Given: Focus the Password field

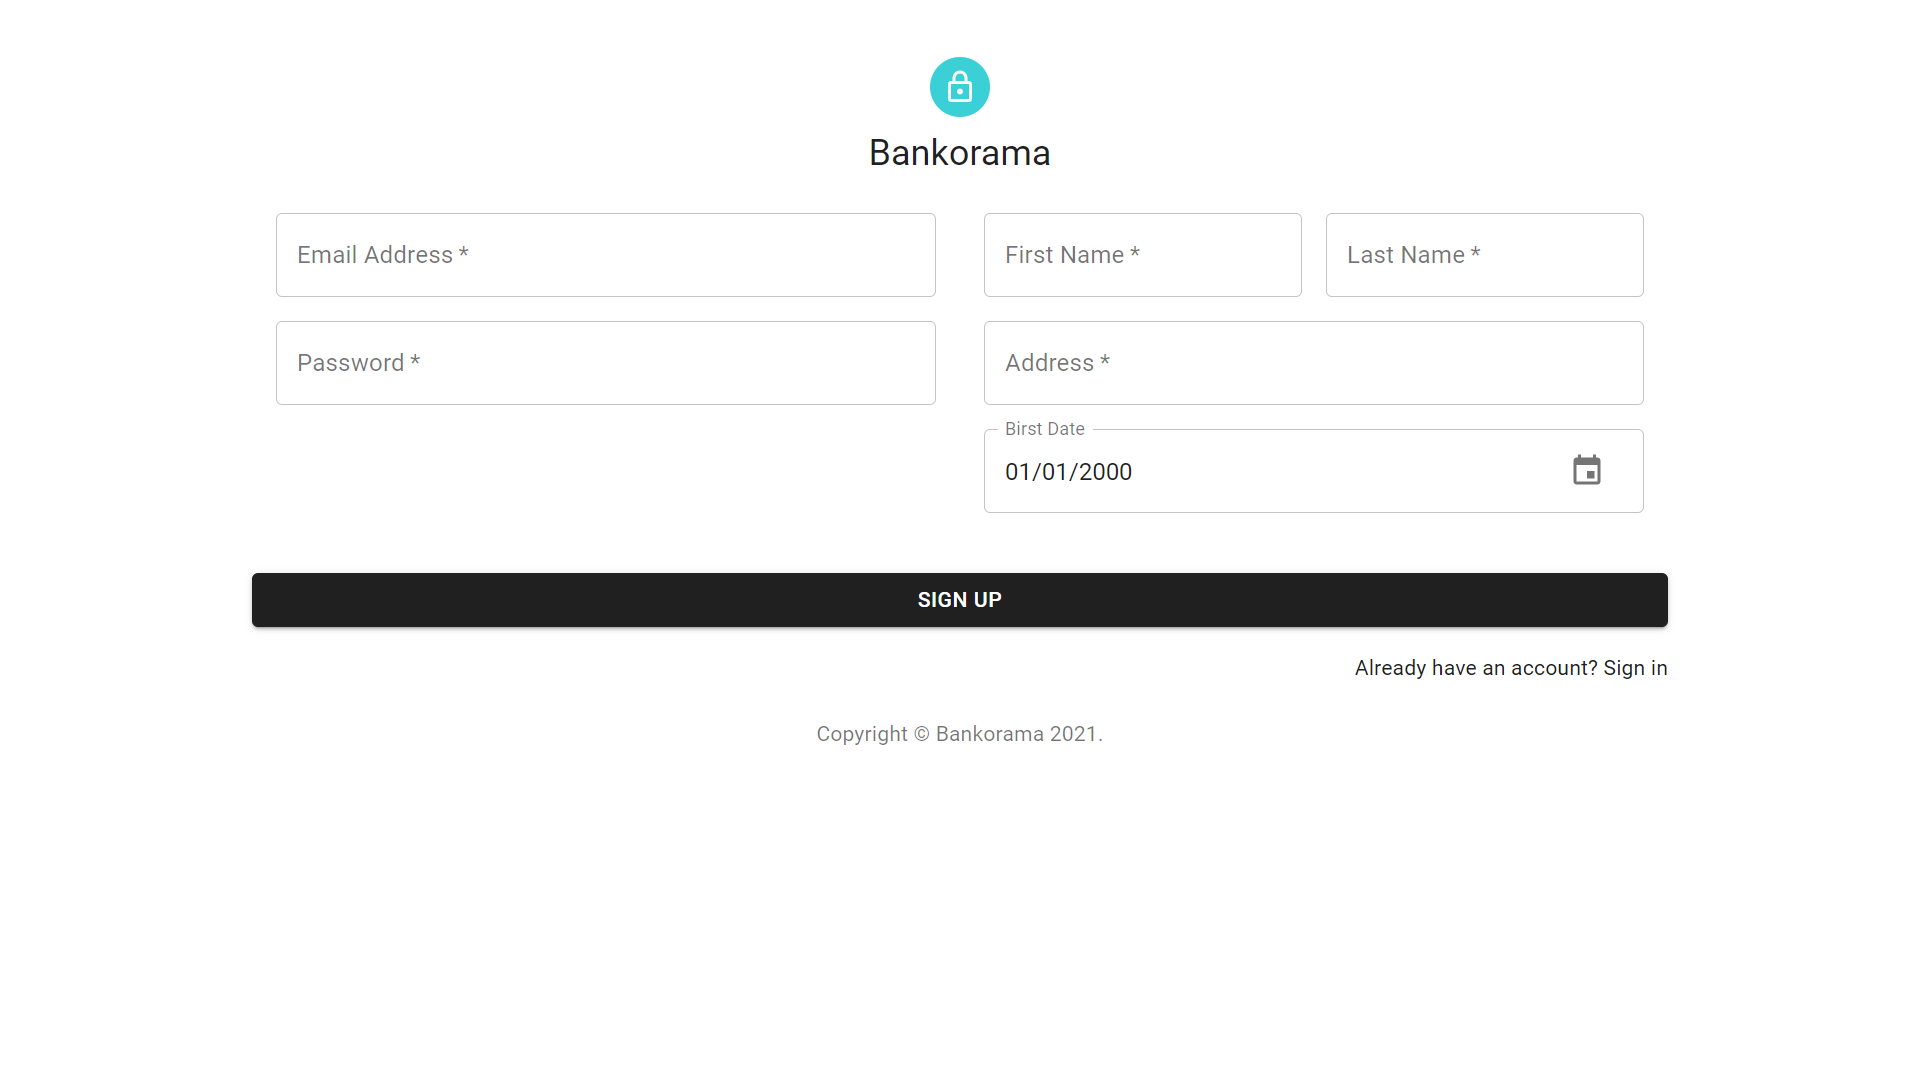Looking at the screenshot, I should [x=606, y=363].
